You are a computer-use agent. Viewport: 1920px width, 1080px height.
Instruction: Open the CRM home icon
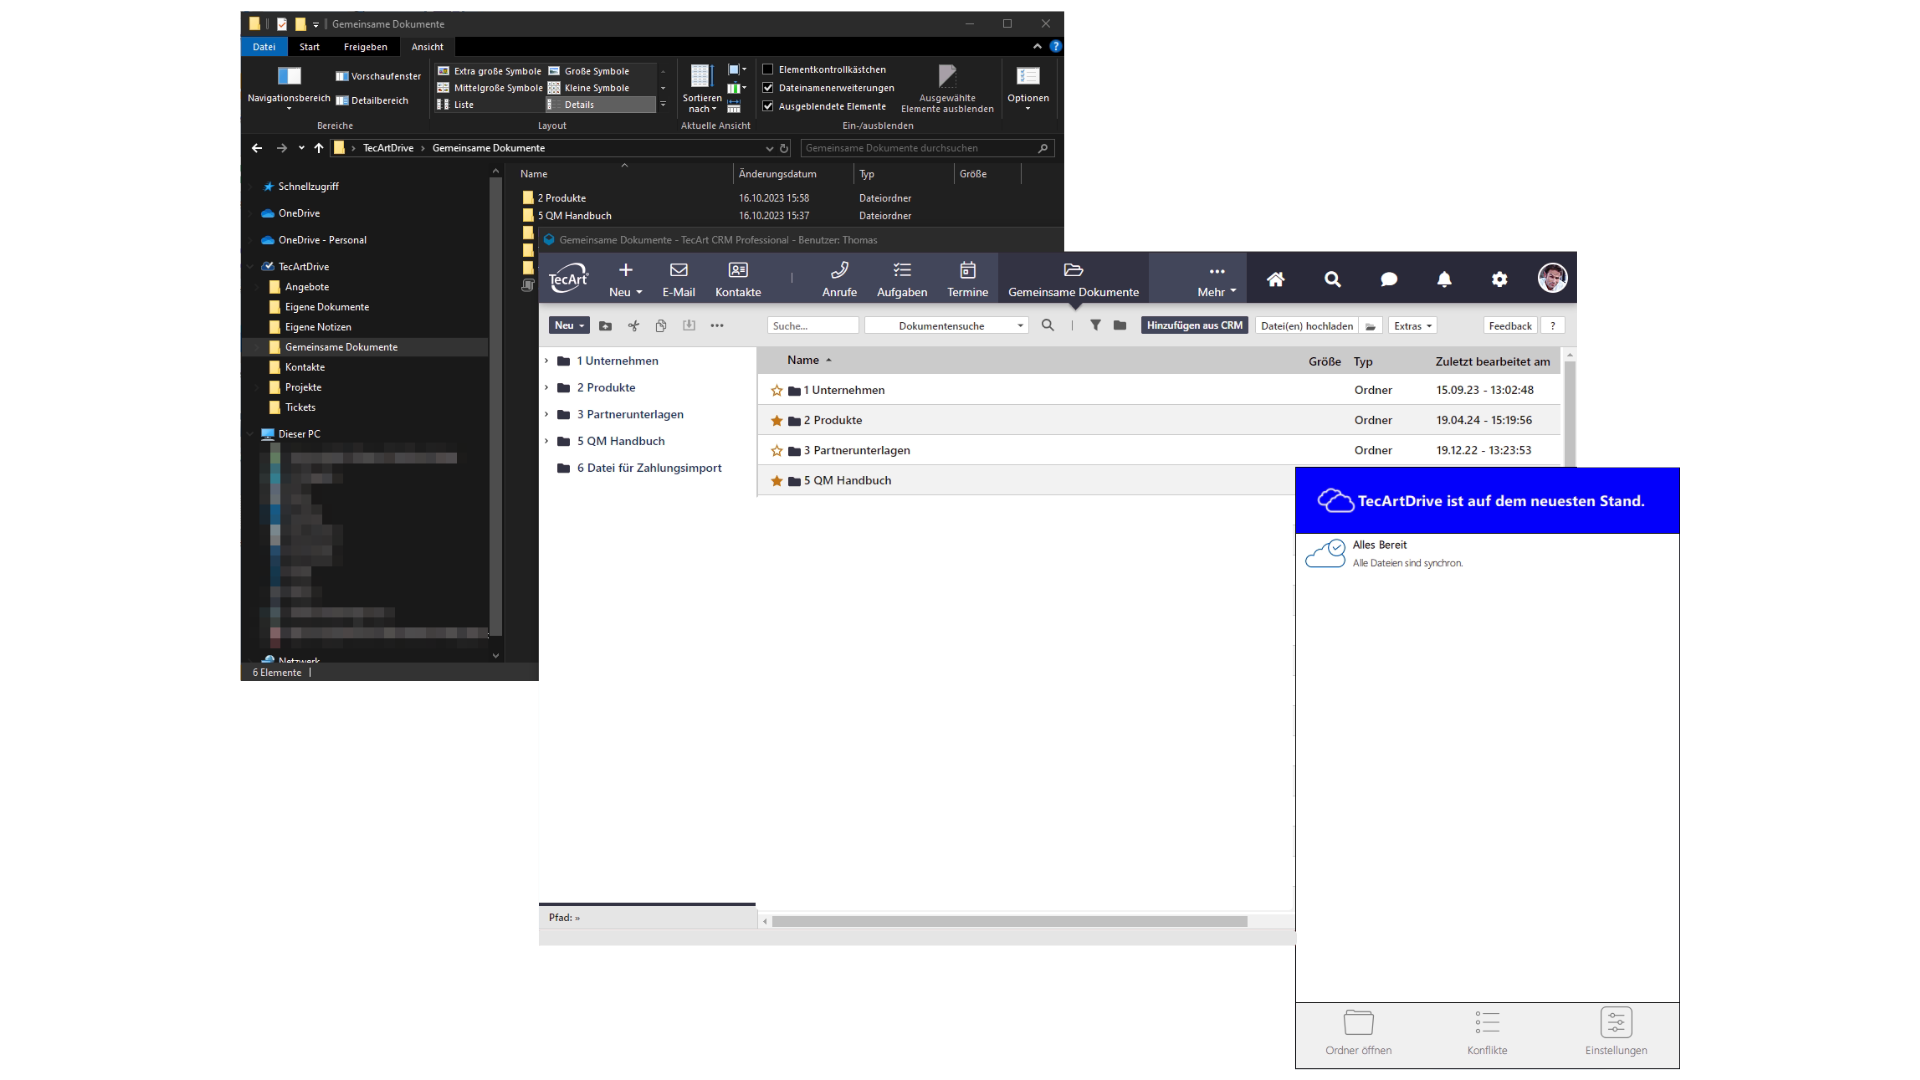pyautogui.click(x=1275, y=280)
